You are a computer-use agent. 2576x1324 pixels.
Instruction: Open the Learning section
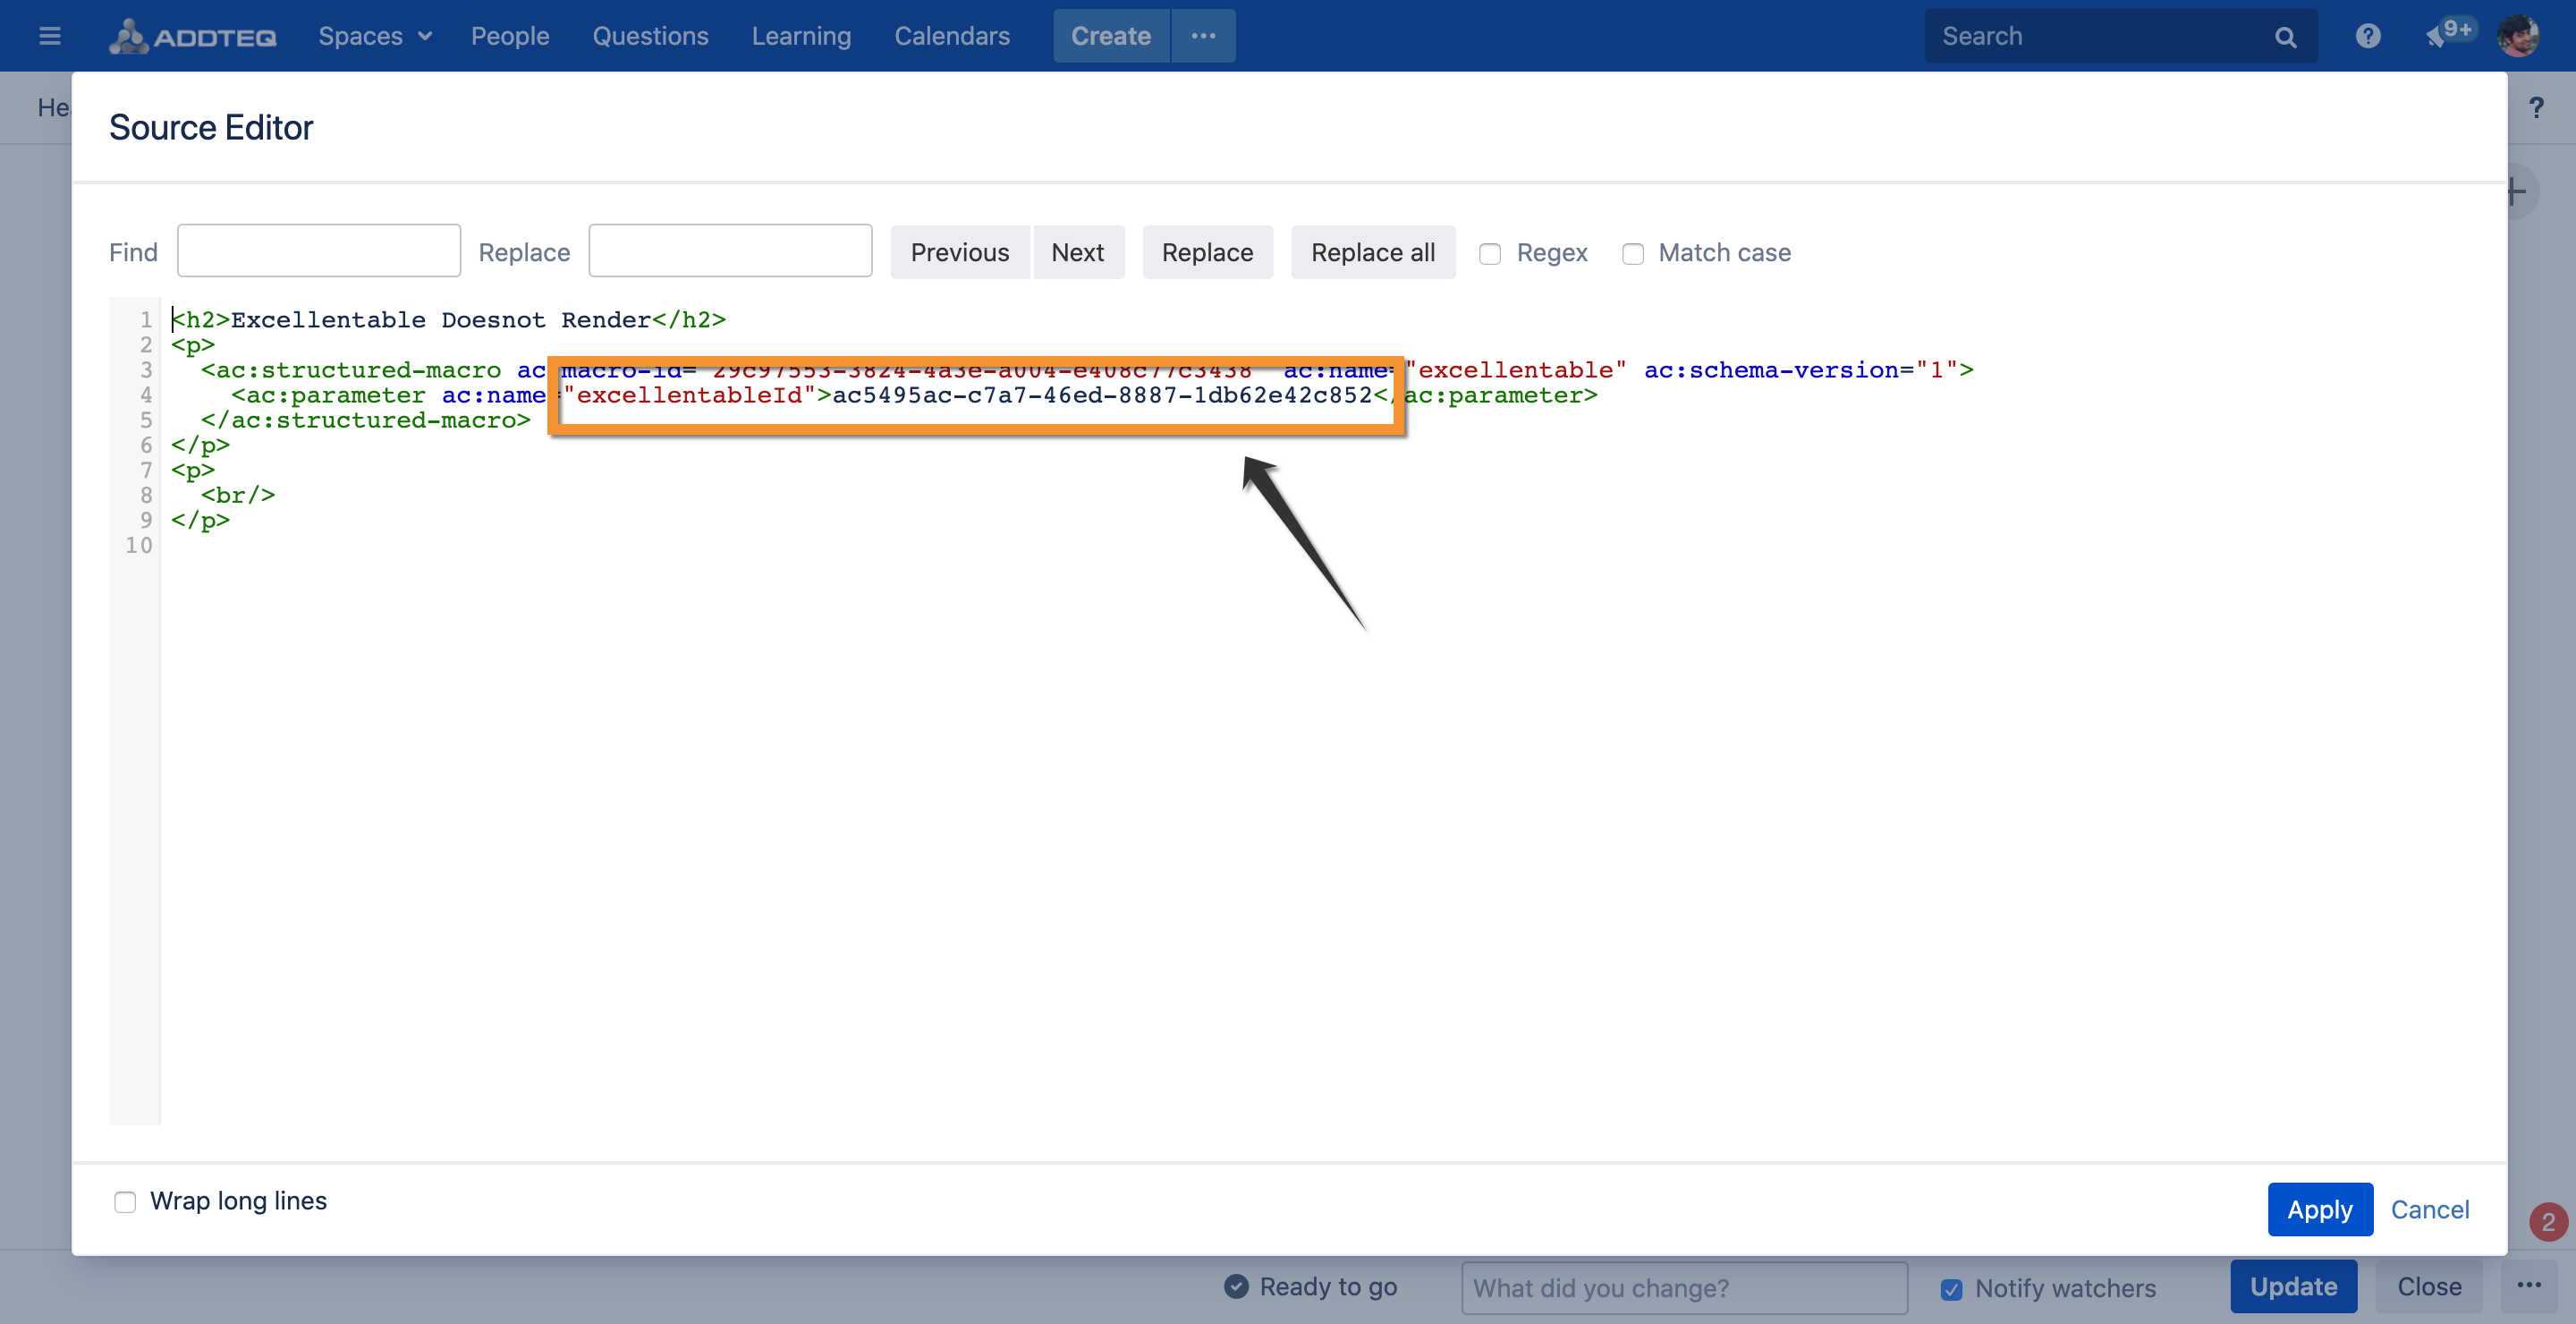pos(801,36)
